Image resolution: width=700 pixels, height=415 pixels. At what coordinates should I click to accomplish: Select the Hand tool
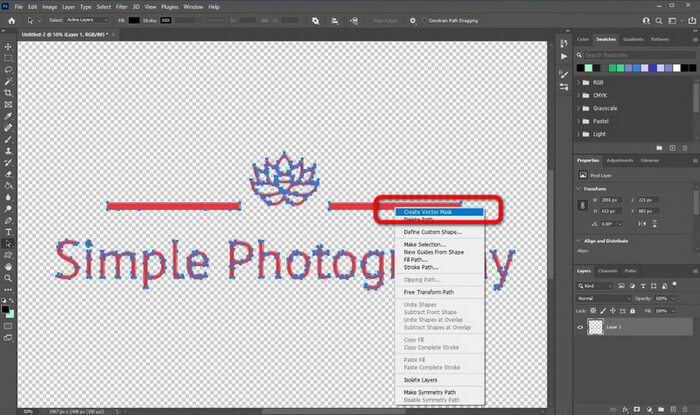tap(8, 267)
